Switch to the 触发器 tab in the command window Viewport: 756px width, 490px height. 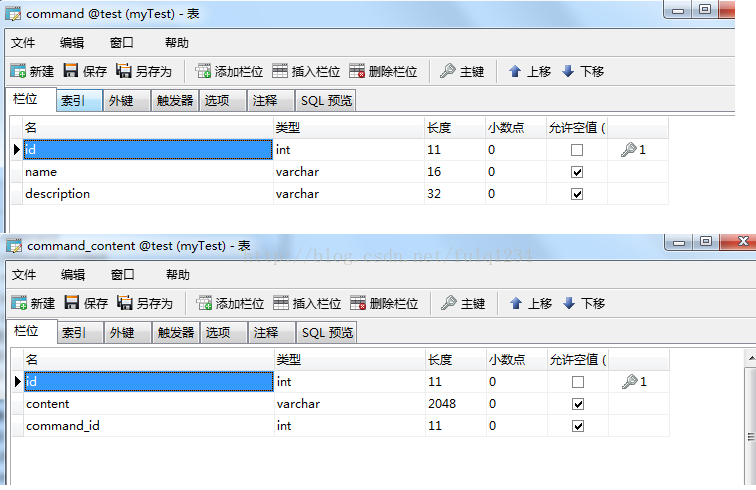click(175, 100)
